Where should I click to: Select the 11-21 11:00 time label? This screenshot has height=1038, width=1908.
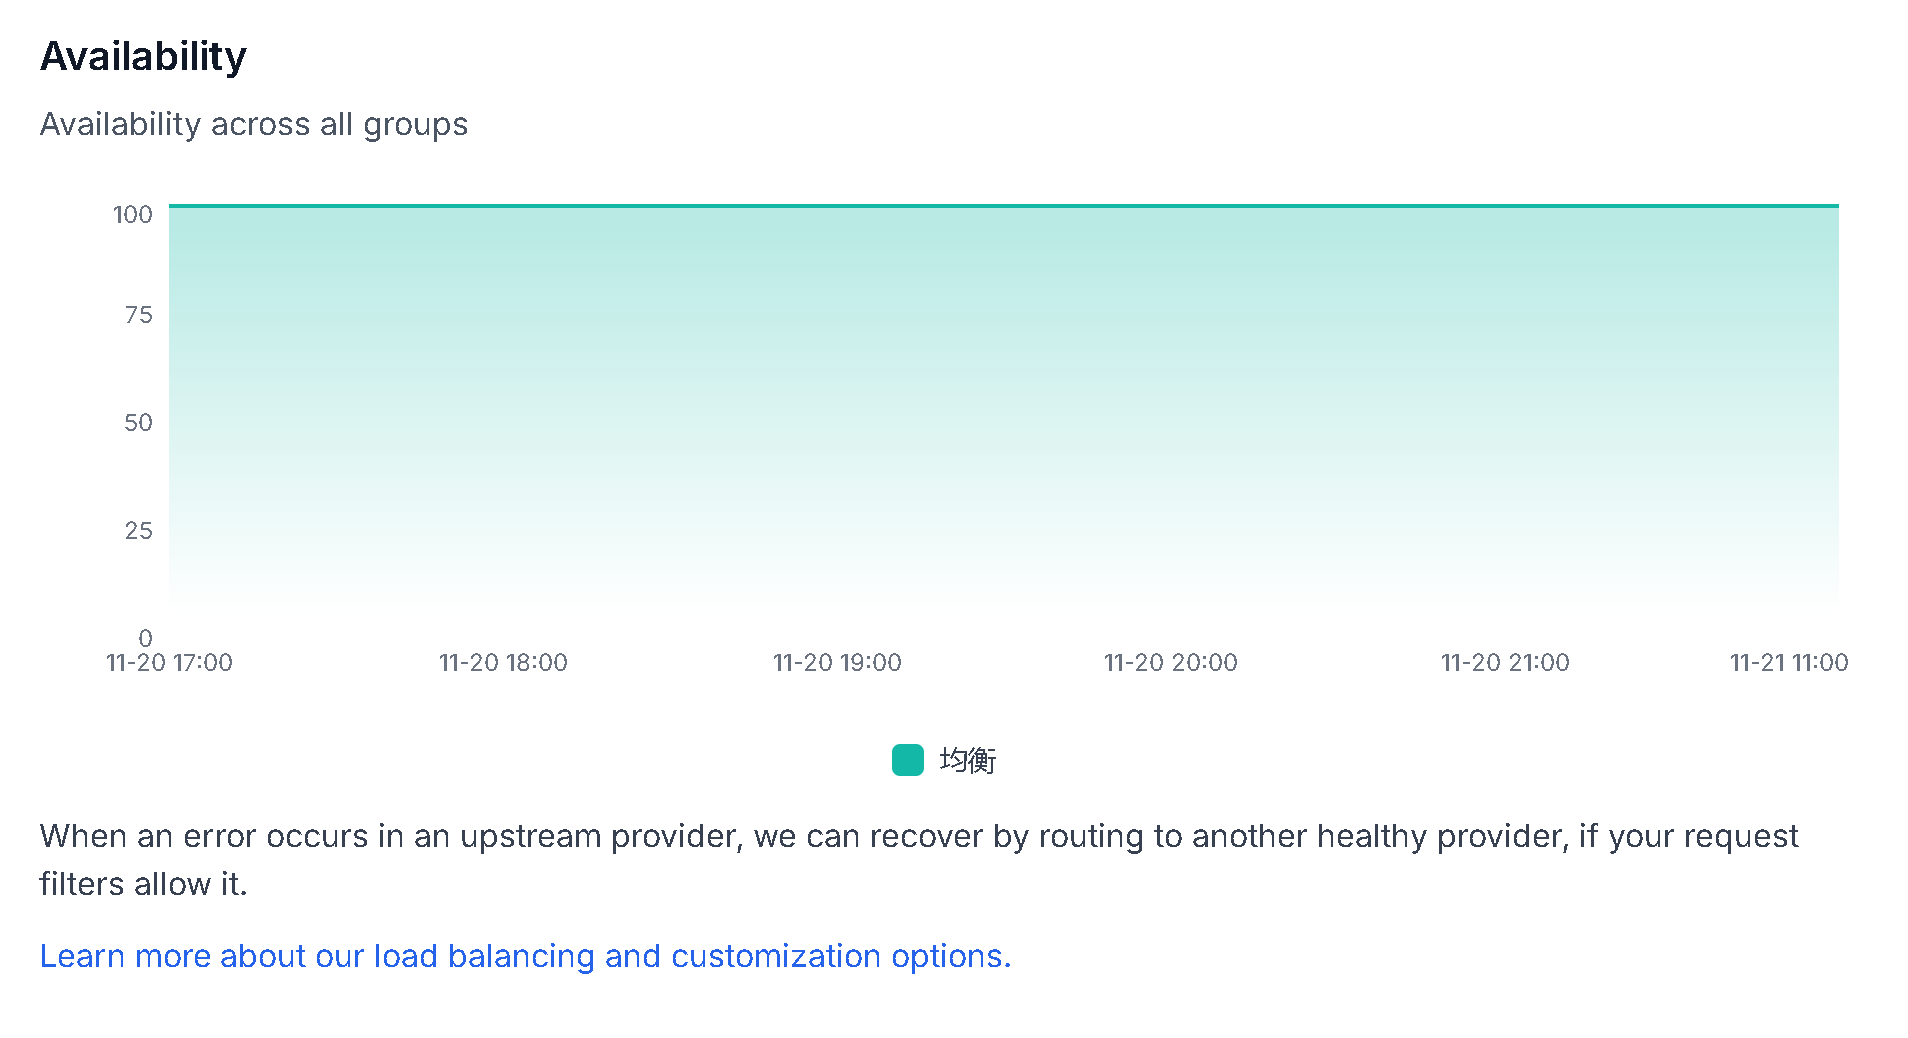[x=1789, y=663]
